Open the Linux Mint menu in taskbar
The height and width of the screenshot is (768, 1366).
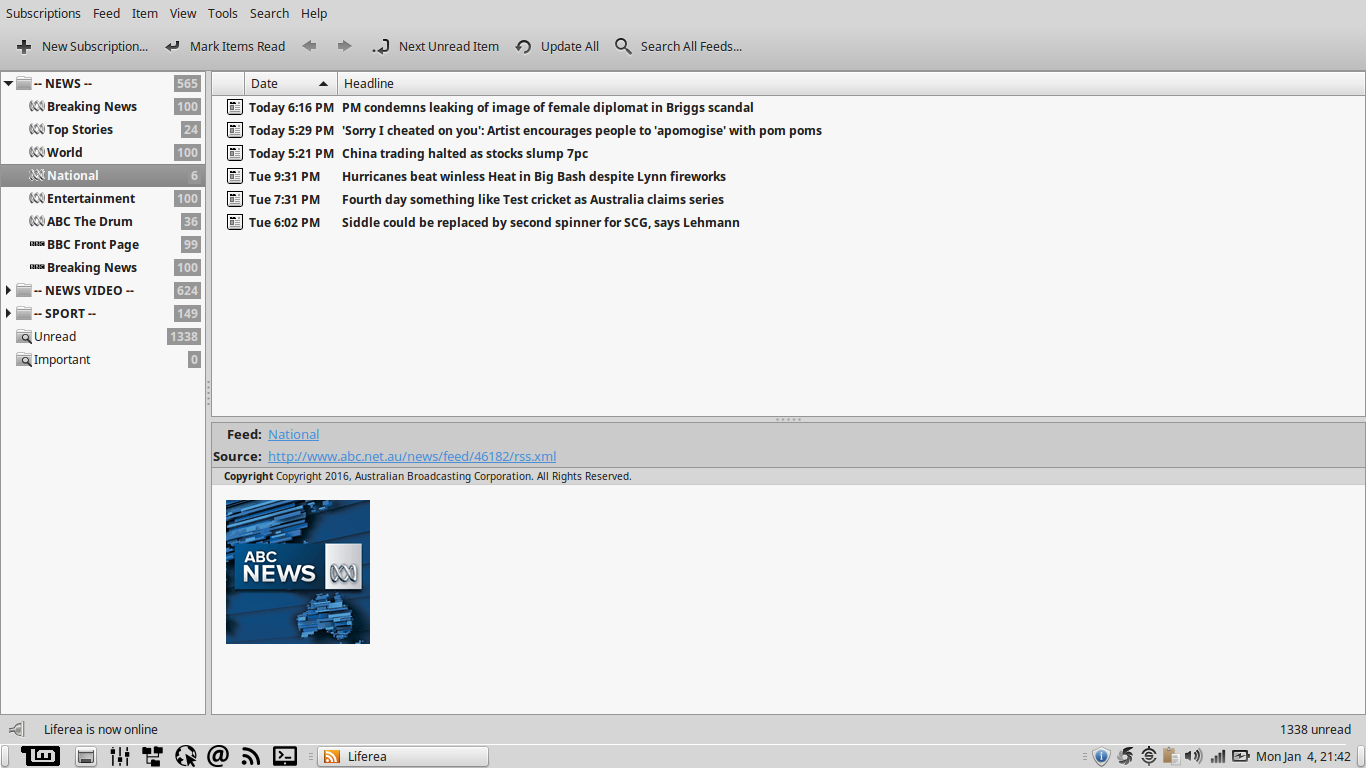[40, 756]
